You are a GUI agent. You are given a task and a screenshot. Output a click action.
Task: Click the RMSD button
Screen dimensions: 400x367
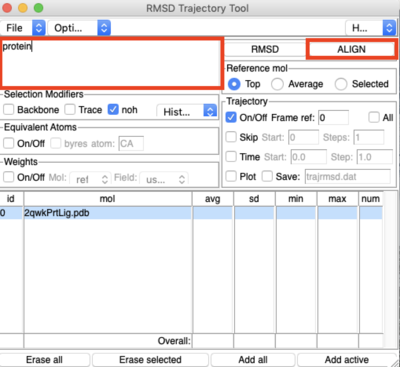[x=265, y=49]
